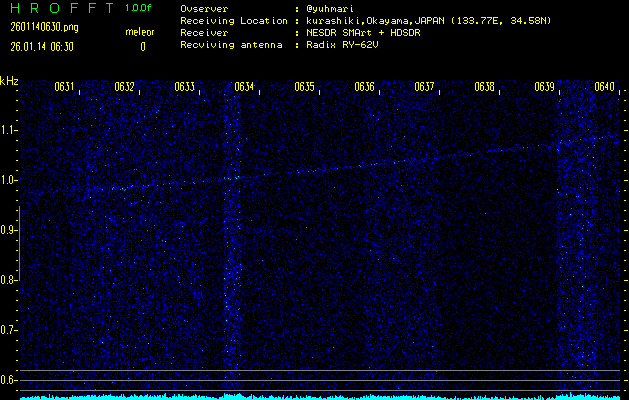Viewport: 629px width, 400px height.
Task: Click the 0634 time label
Action: coord(244,87)
